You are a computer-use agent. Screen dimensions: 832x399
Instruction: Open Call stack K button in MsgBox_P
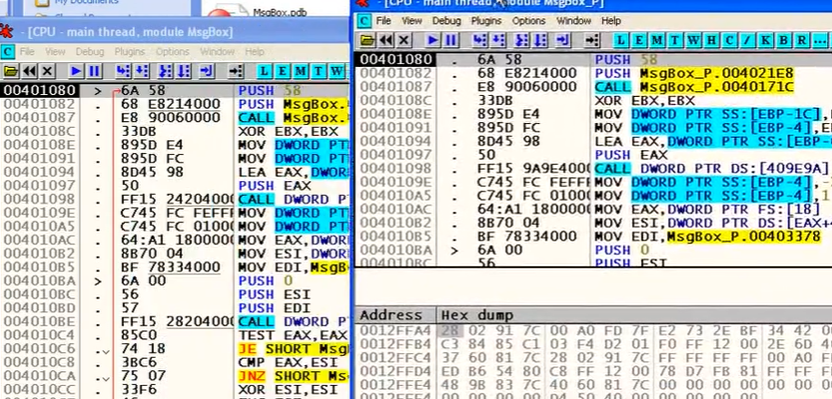(x=766, y=40)
